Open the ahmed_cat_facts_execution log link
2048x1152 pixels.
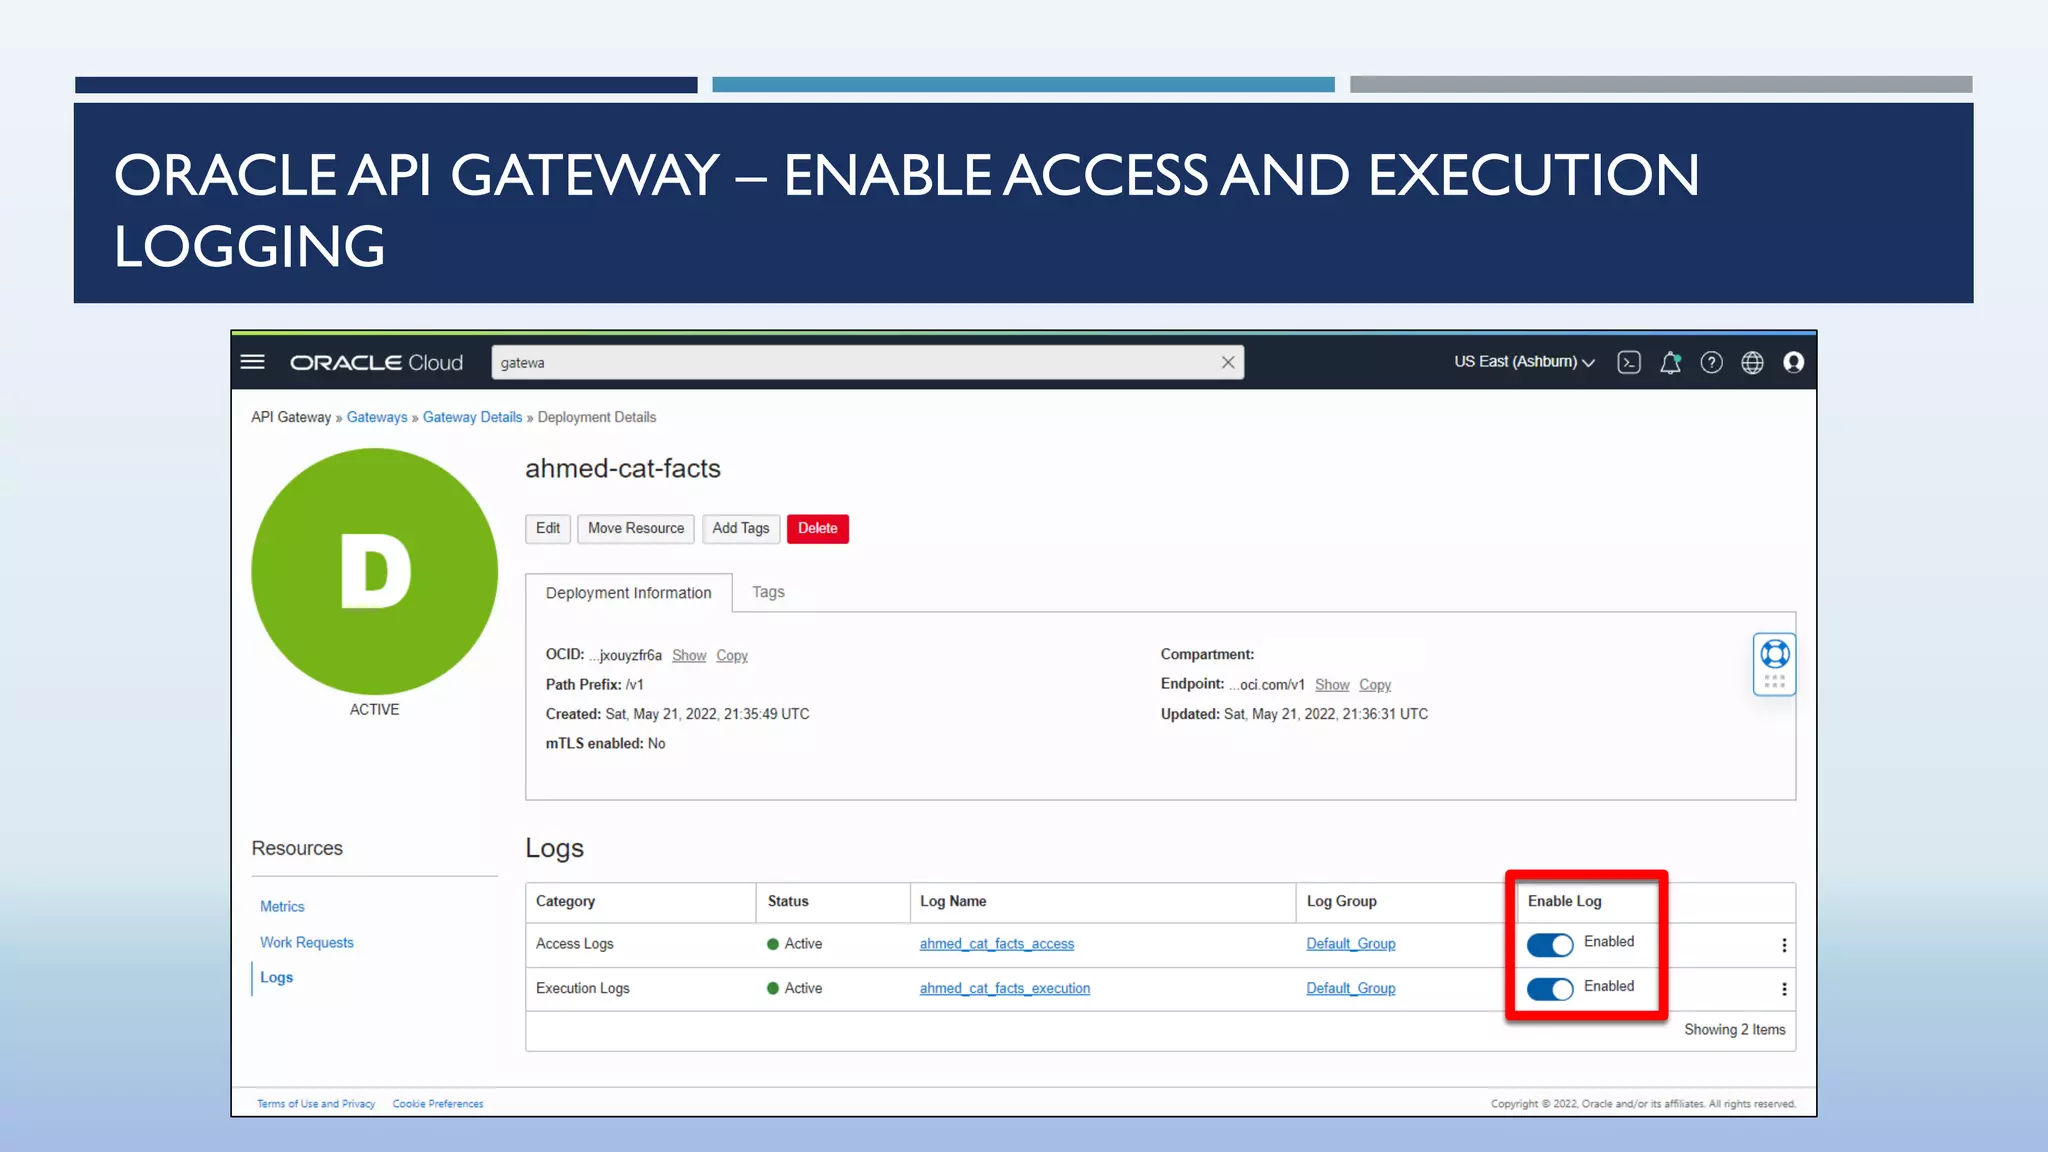point(1005,988)
